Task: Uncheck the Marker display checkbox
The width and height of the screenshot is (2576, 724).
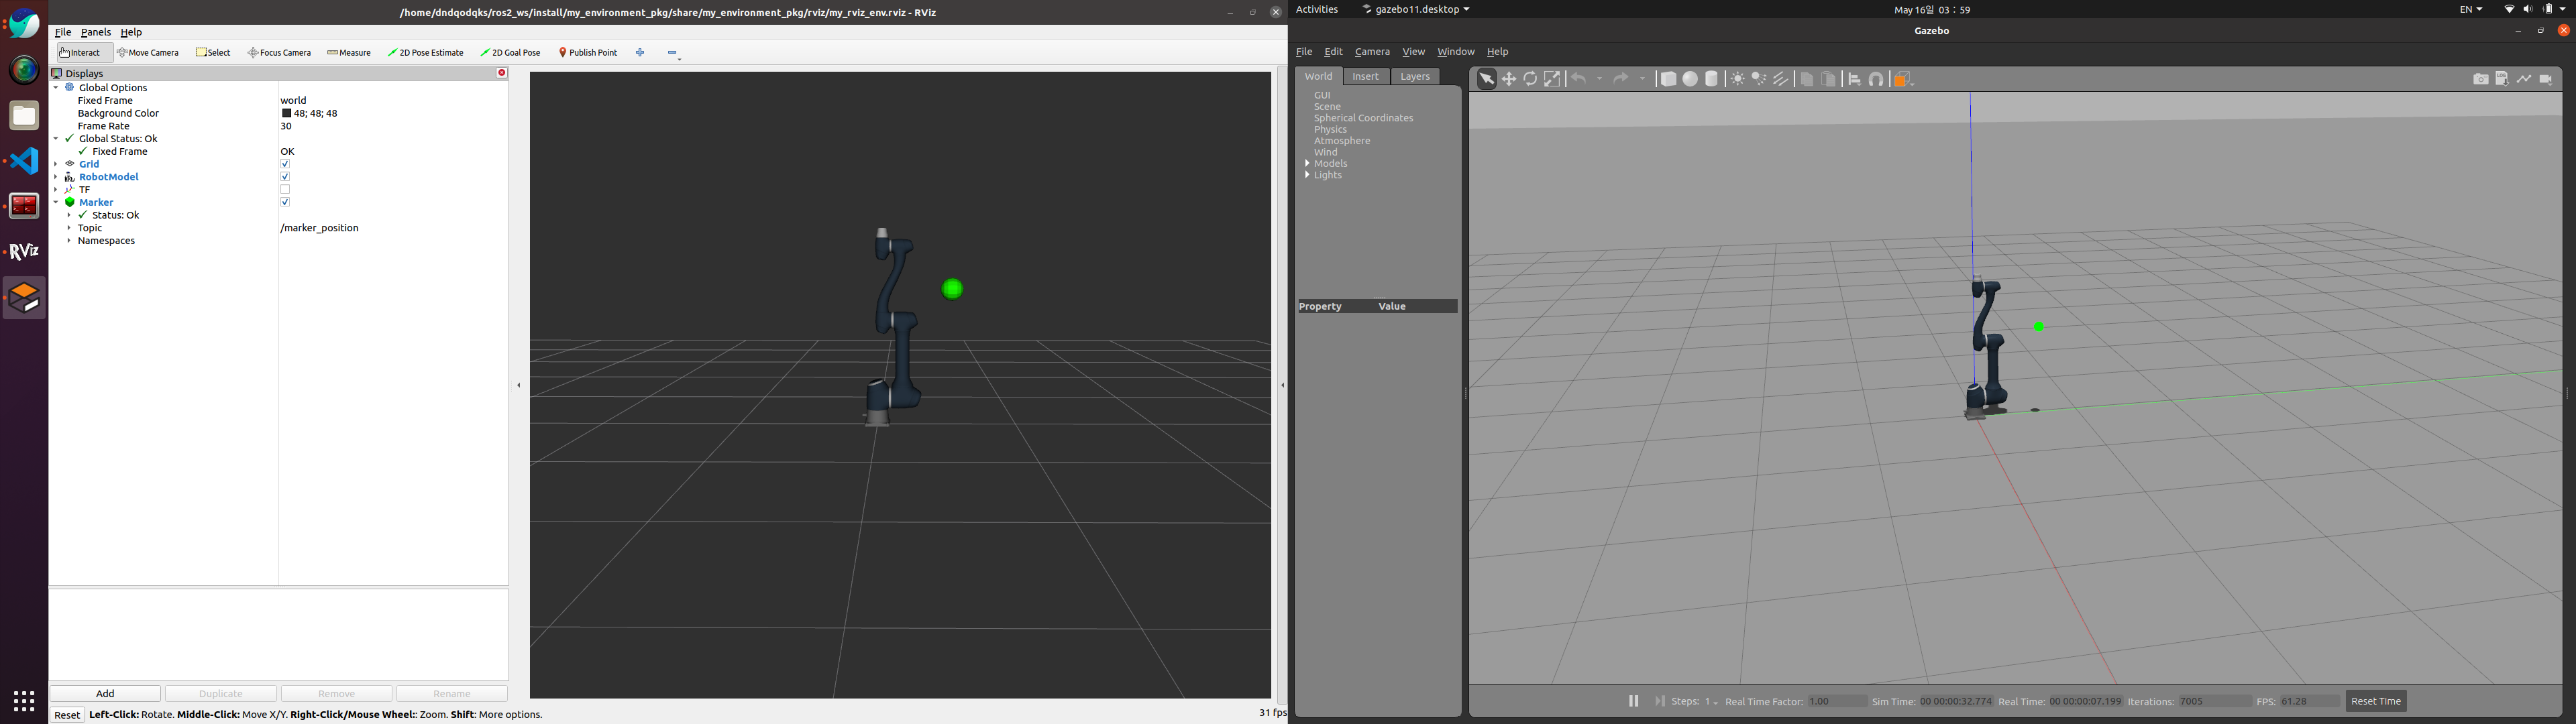Action: coord(285,202)
